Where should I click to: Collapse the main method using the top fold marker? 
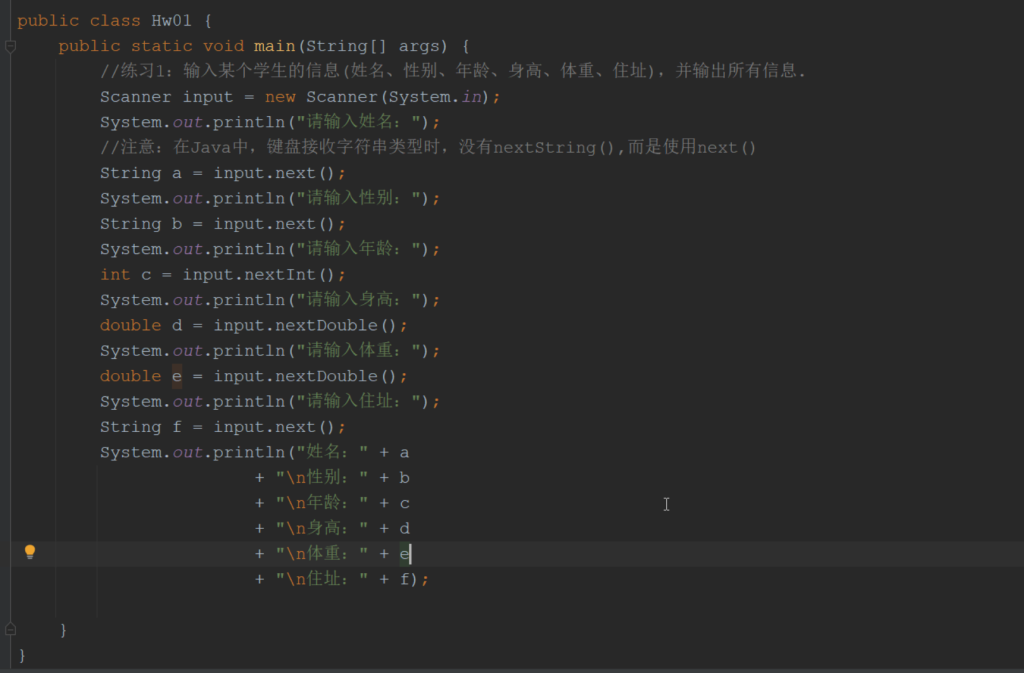coord(10,46)
